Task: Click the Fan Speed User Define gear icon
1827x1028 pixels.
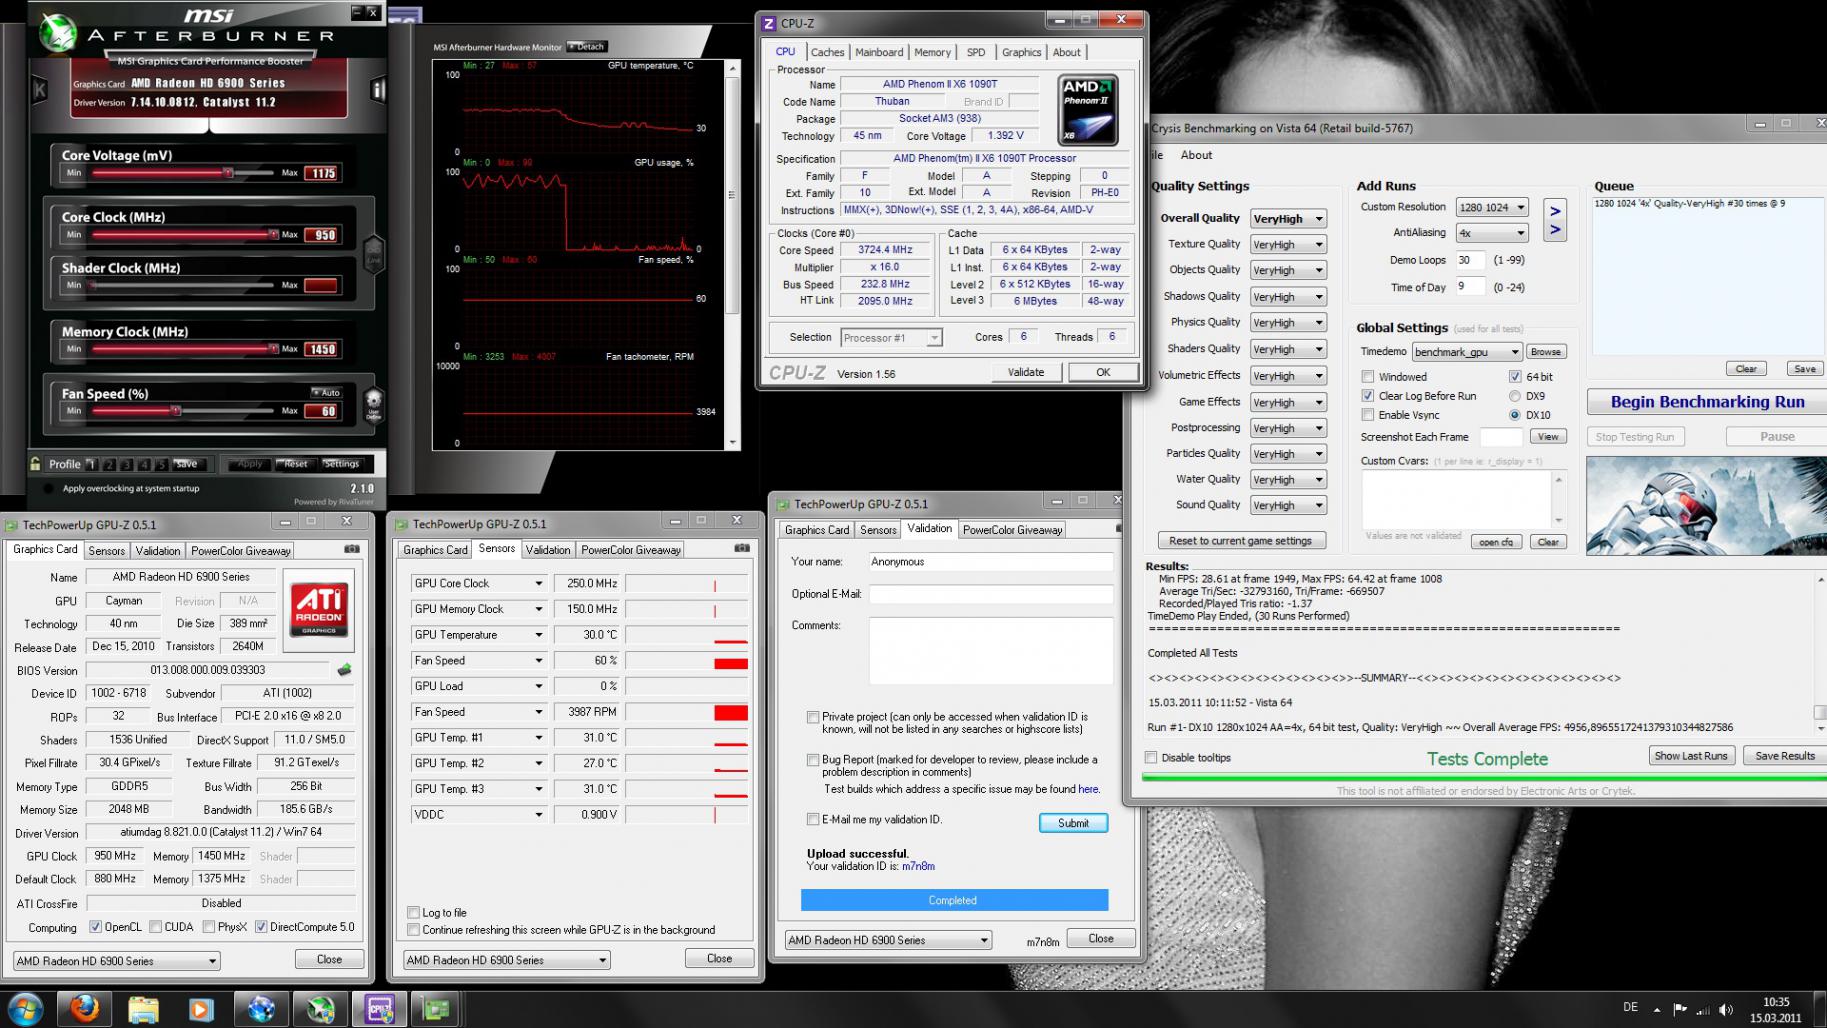Action: point(373,403)
